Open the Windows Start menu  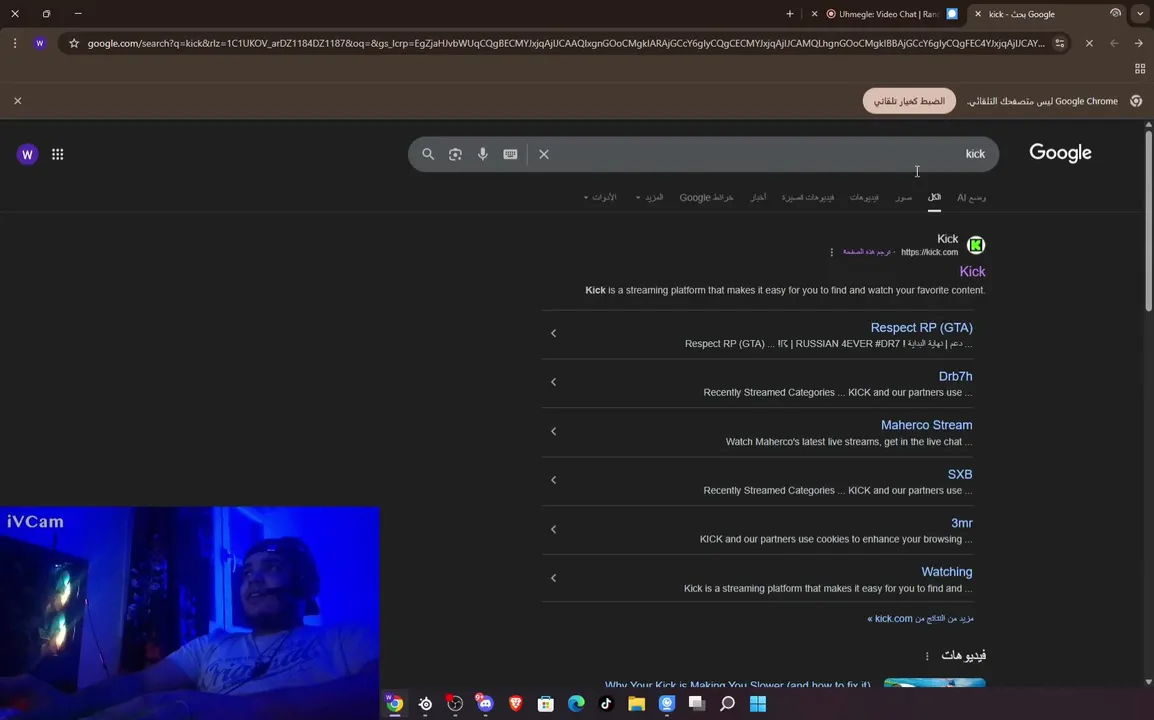758,704
